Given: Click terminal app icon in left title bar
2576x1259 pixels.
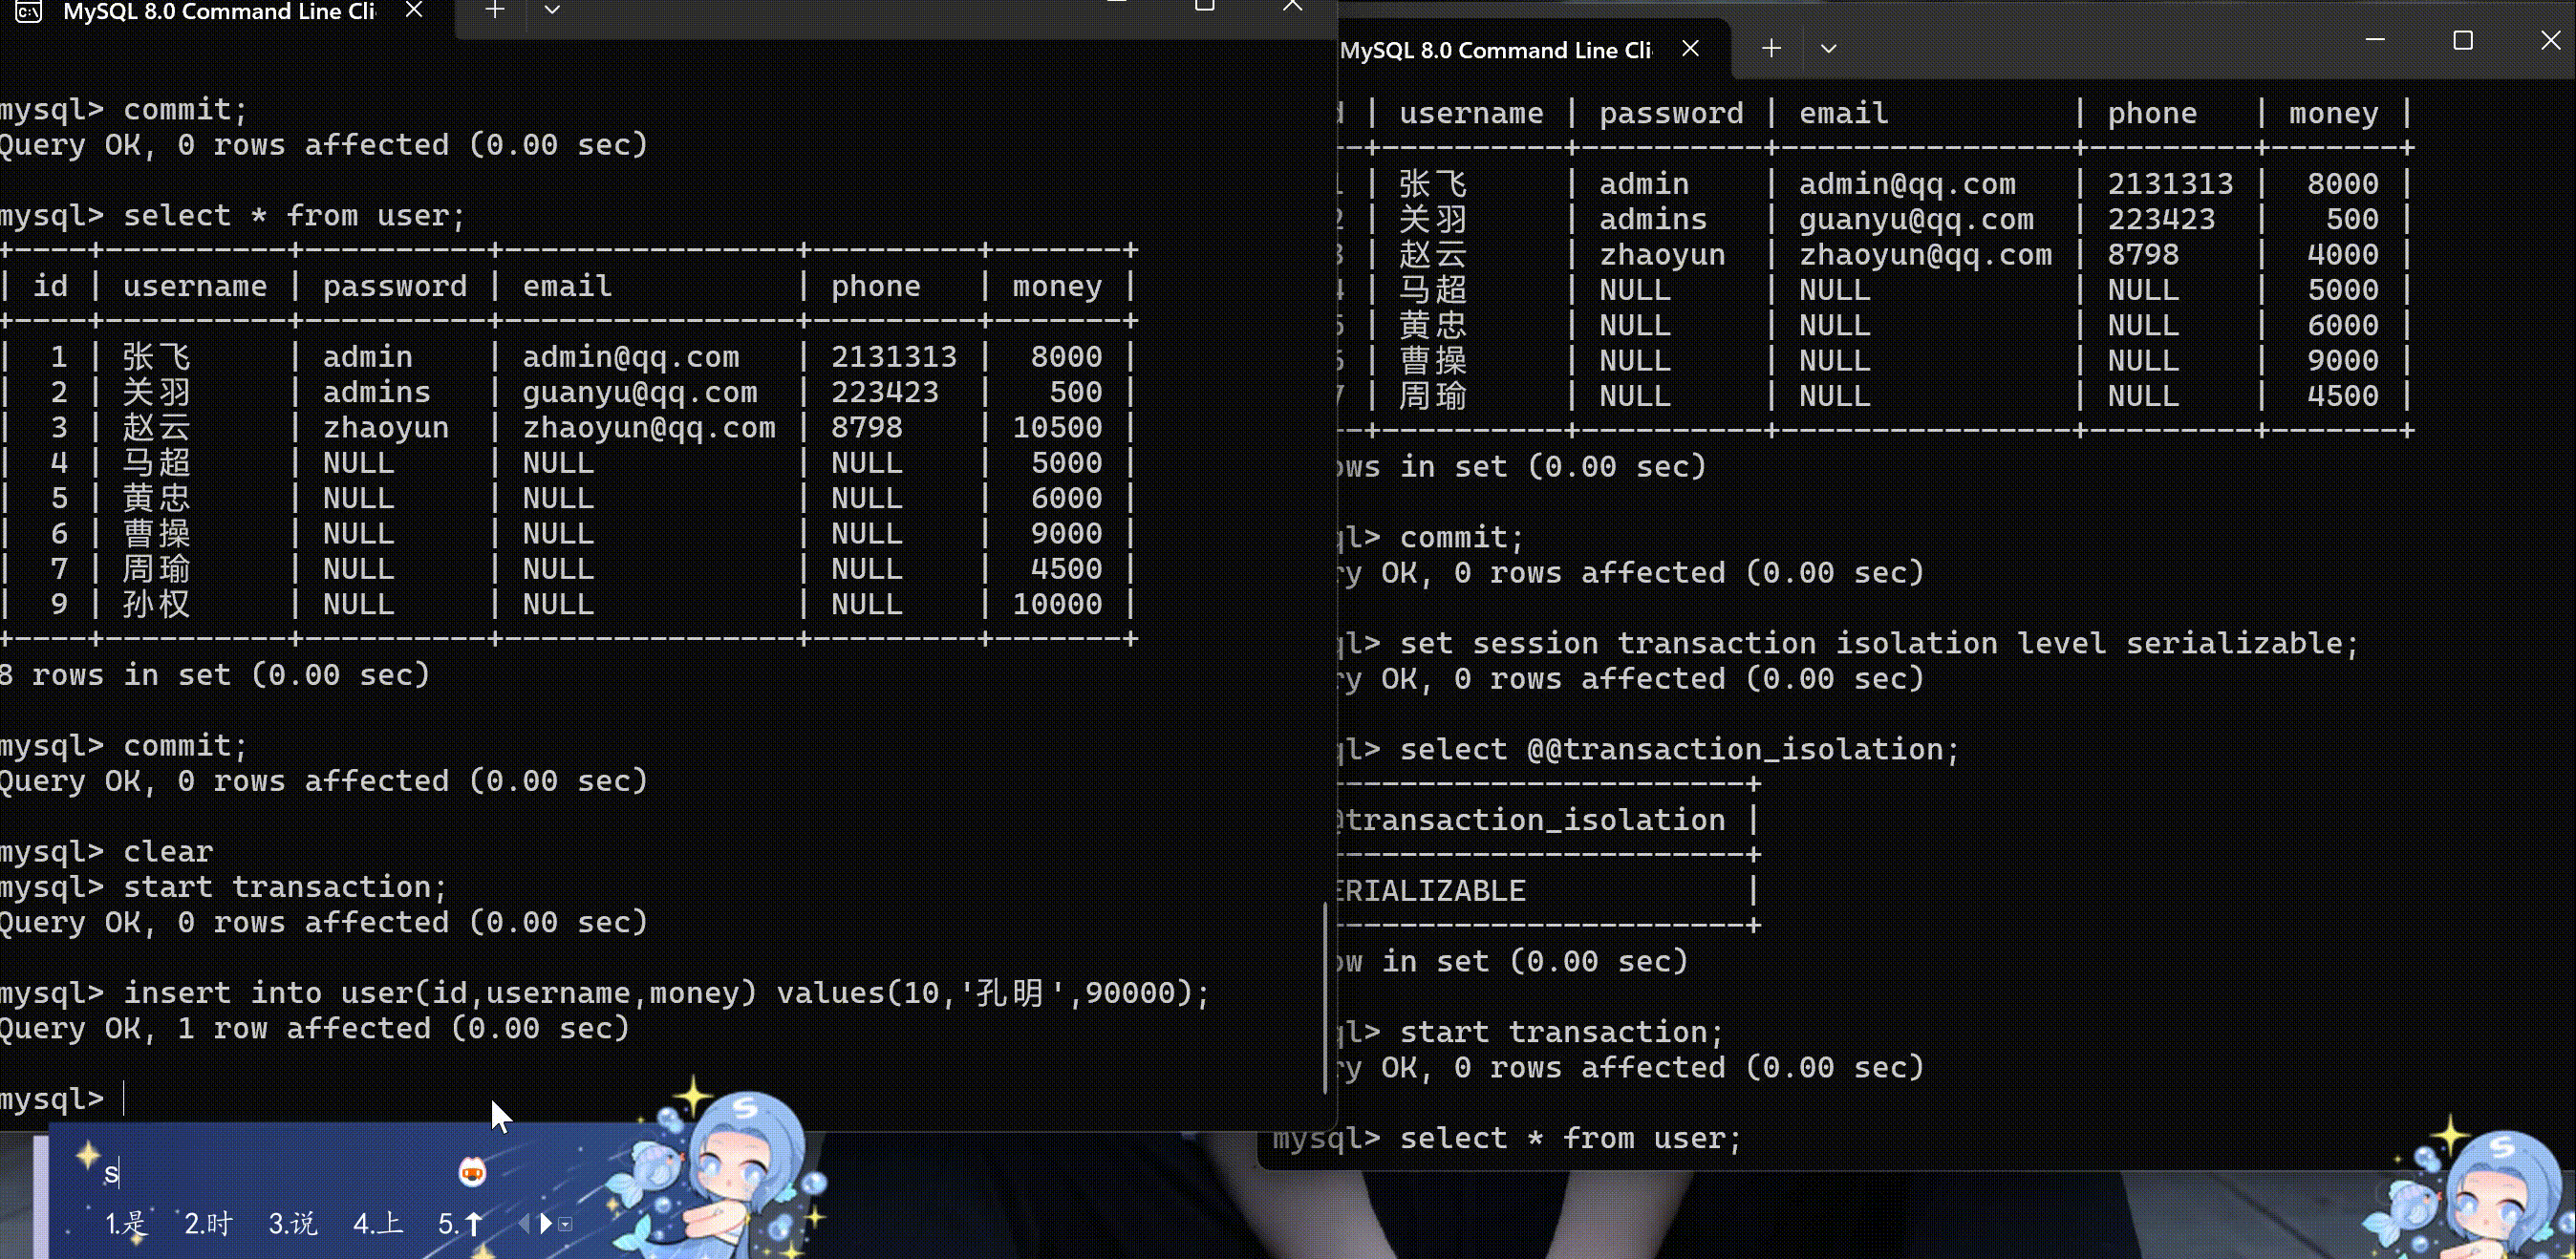Looking at the screenshot, I should pos(28,11).
